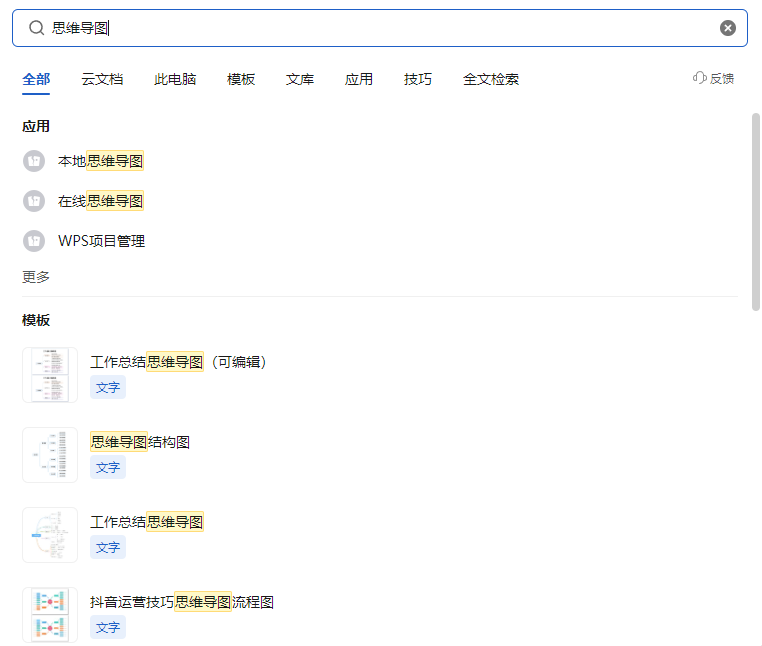Click the WPS项目管理 app icon
This screenshot has height=646, width=762.
[34, 241]
